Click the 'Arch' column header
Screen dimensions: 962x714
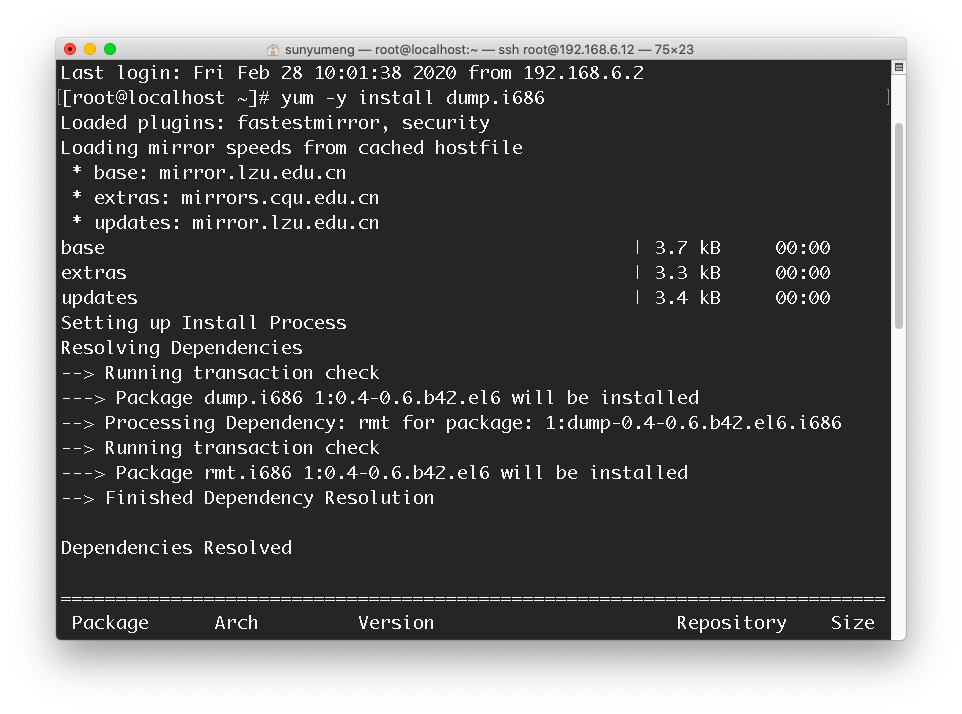pos(236,623)
